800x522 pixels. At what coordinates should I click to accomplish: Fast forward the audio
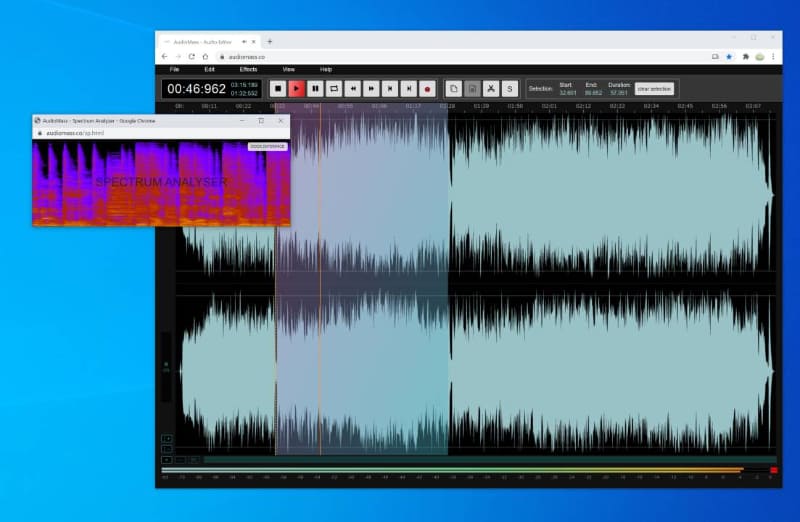point(371,89)
